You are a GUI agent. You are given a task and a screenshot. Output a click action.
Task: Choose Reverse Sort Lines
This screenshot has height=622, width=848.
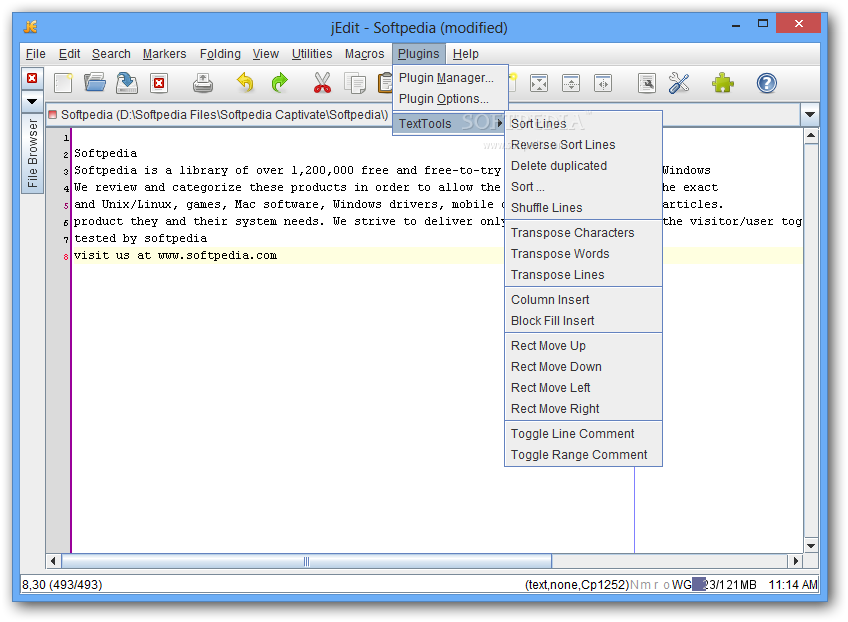[x=583, y=145]
